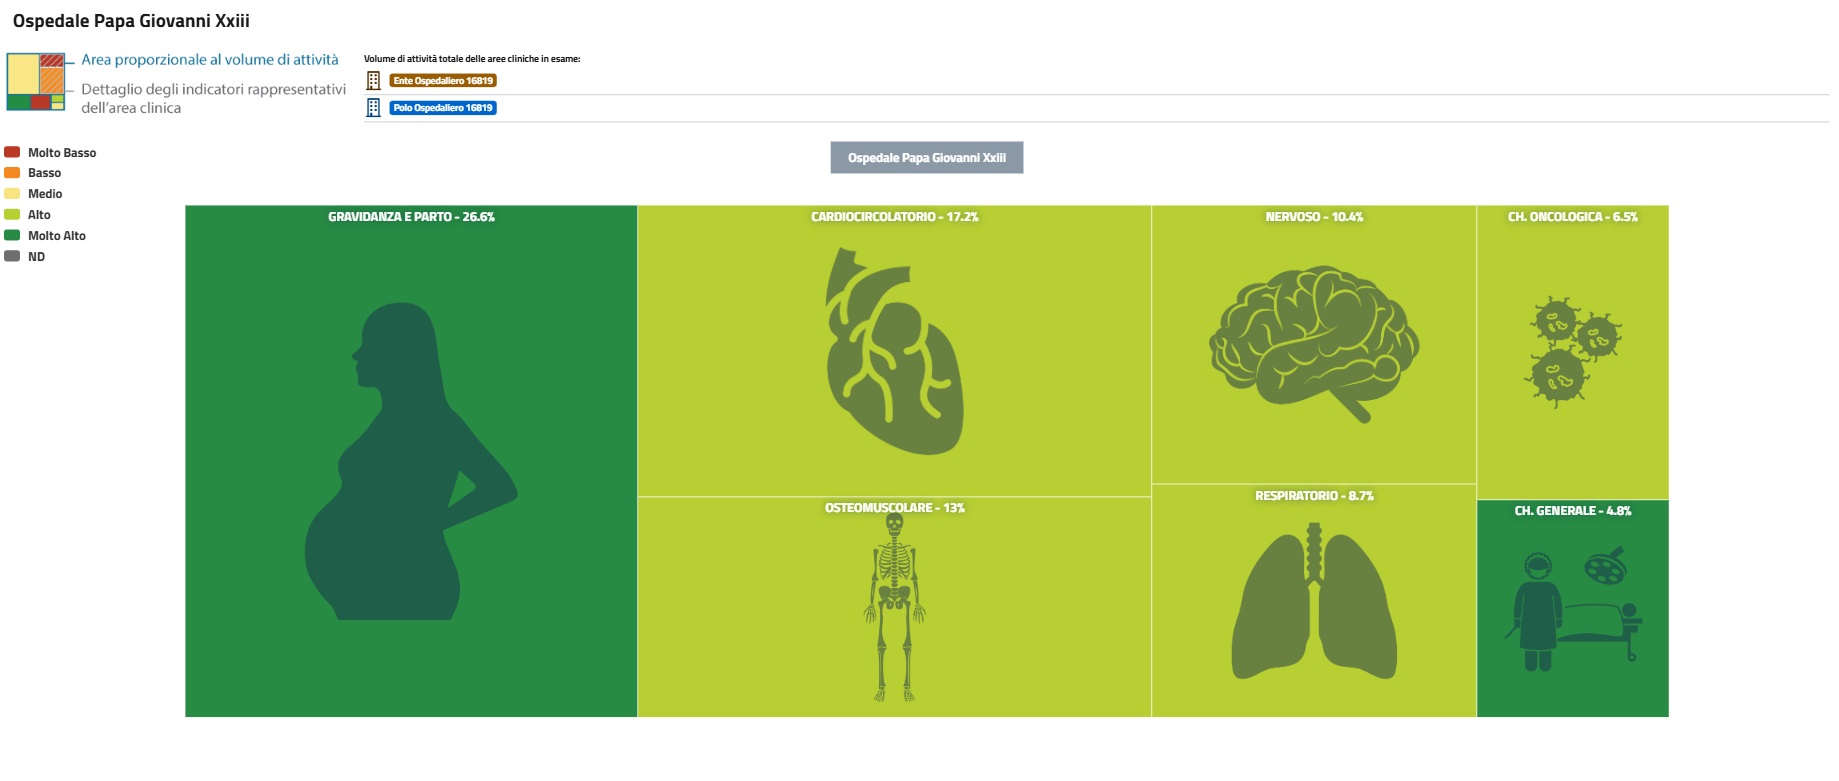Click the page title Ospedale Papa Giovanni Xxiii
This screenshot has height=781, width=1839.
pyautogui.click(x=131, y=21)
